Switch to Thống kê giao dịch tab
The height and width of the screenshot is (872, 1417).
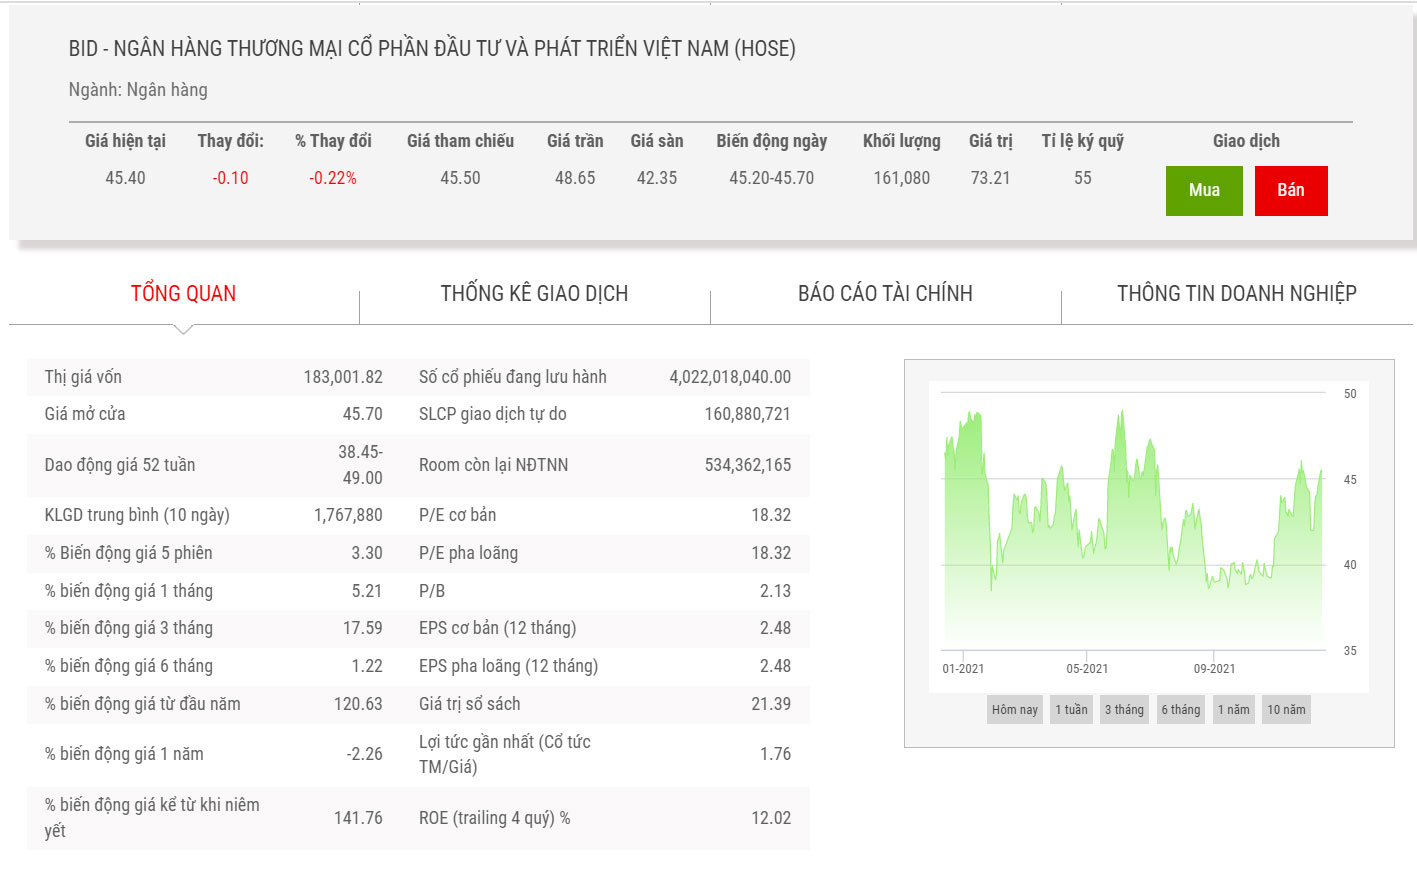(x=534, y=294)
